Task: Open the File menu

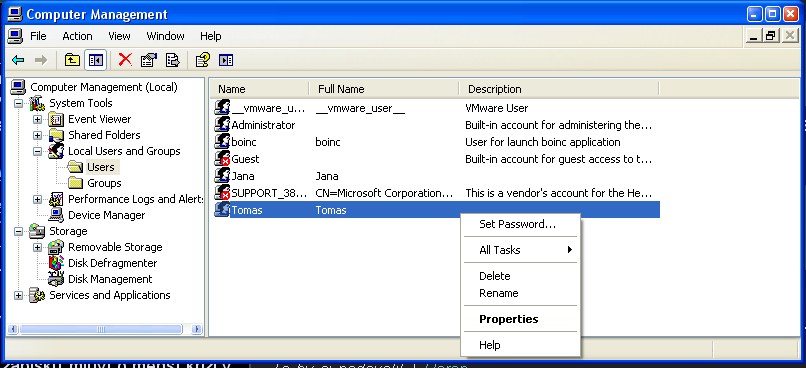Action: (x=38, y=36)
